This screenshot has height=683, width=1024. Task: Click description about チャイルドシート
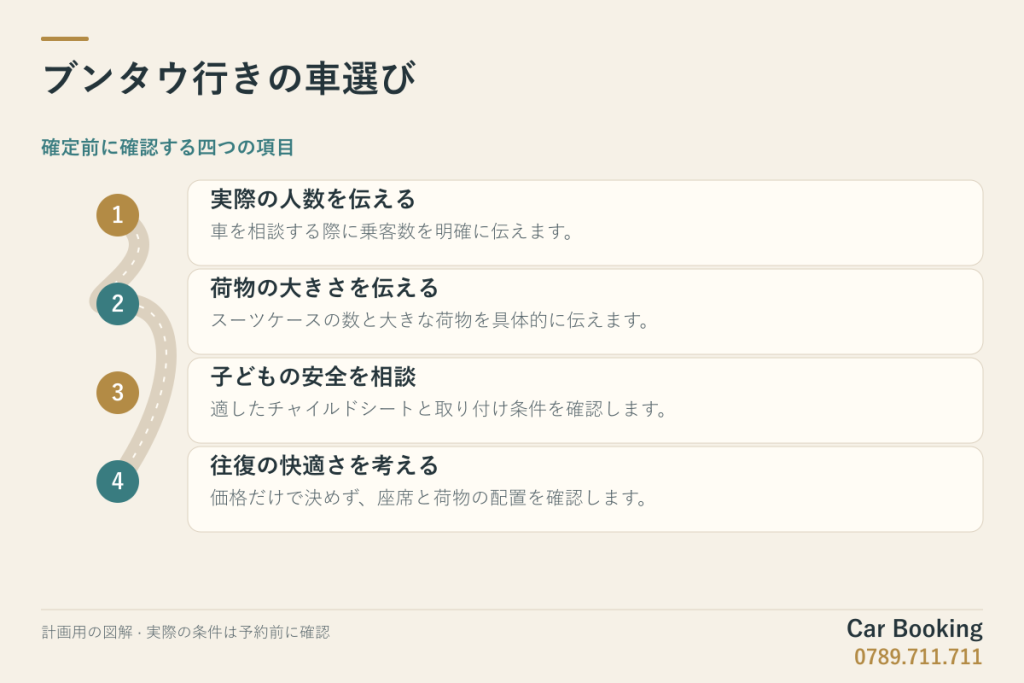(439, 409)
